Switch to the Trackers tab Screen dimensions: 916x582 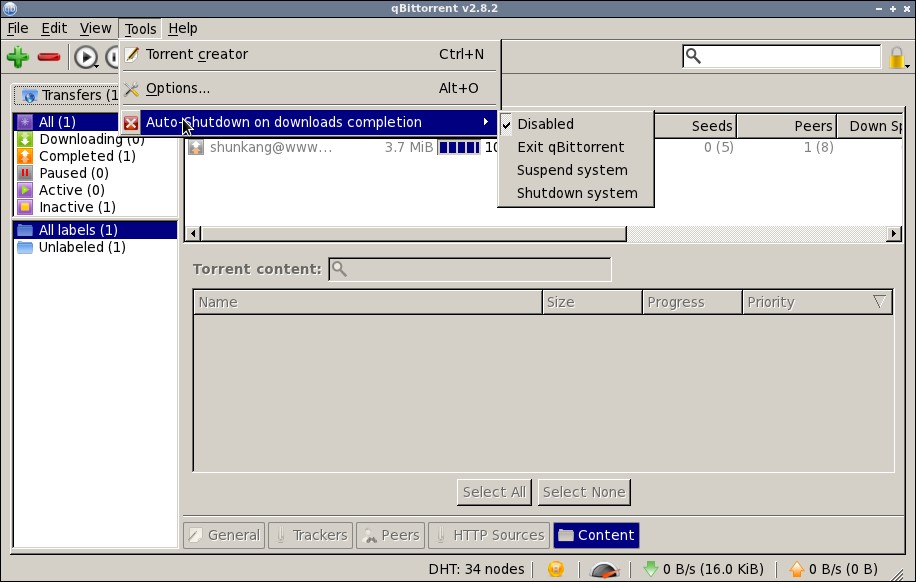coord(310,535)
